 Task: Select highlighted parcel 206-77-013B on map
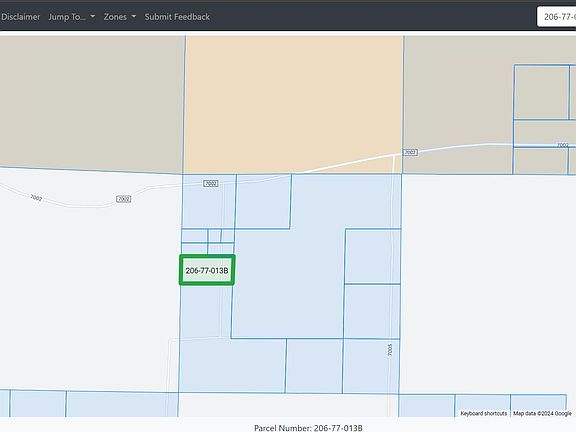click(x=207, y=270)
